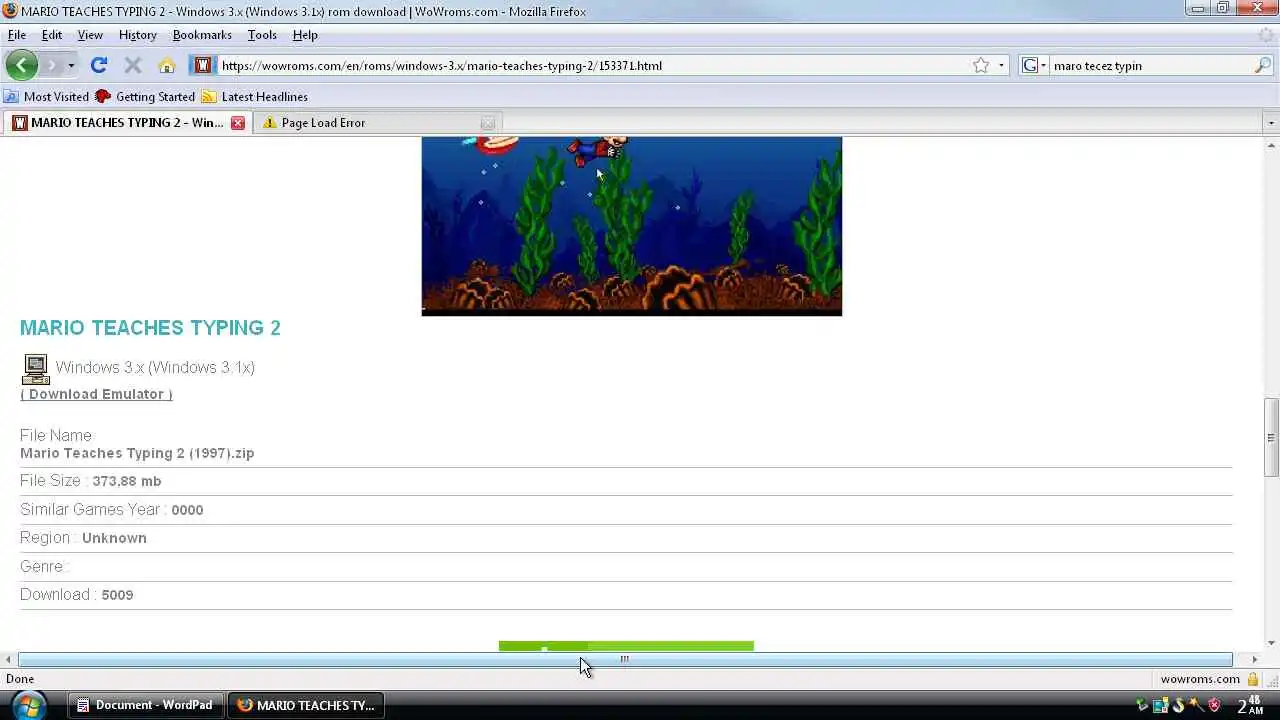
Task: Click the search magnifier icon
Action: pos(1263,65)
